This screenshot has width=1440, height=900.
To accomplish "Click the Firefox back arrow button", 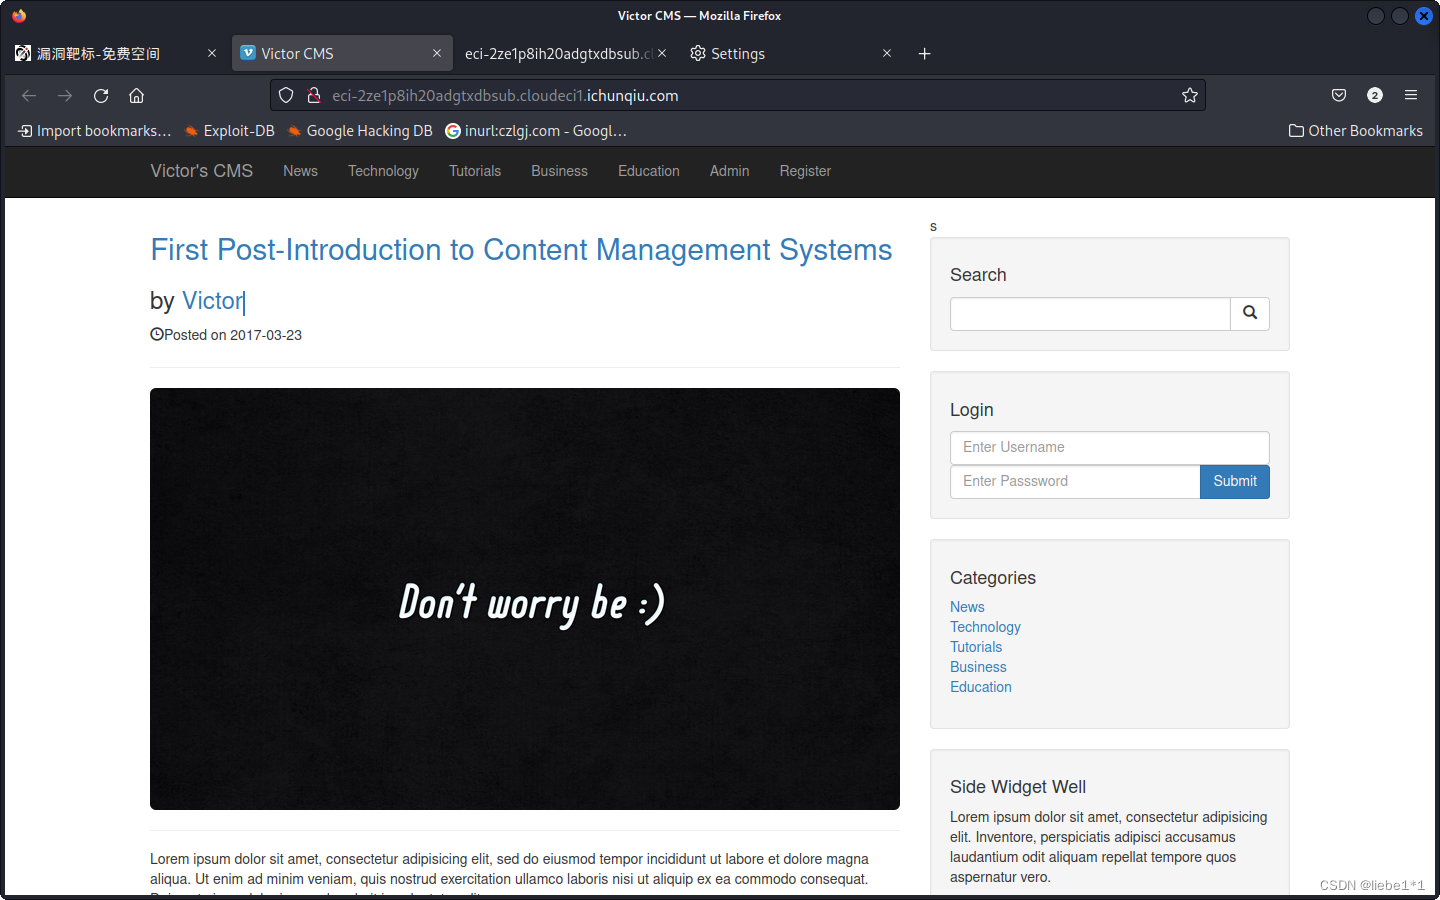I will 29,96.
